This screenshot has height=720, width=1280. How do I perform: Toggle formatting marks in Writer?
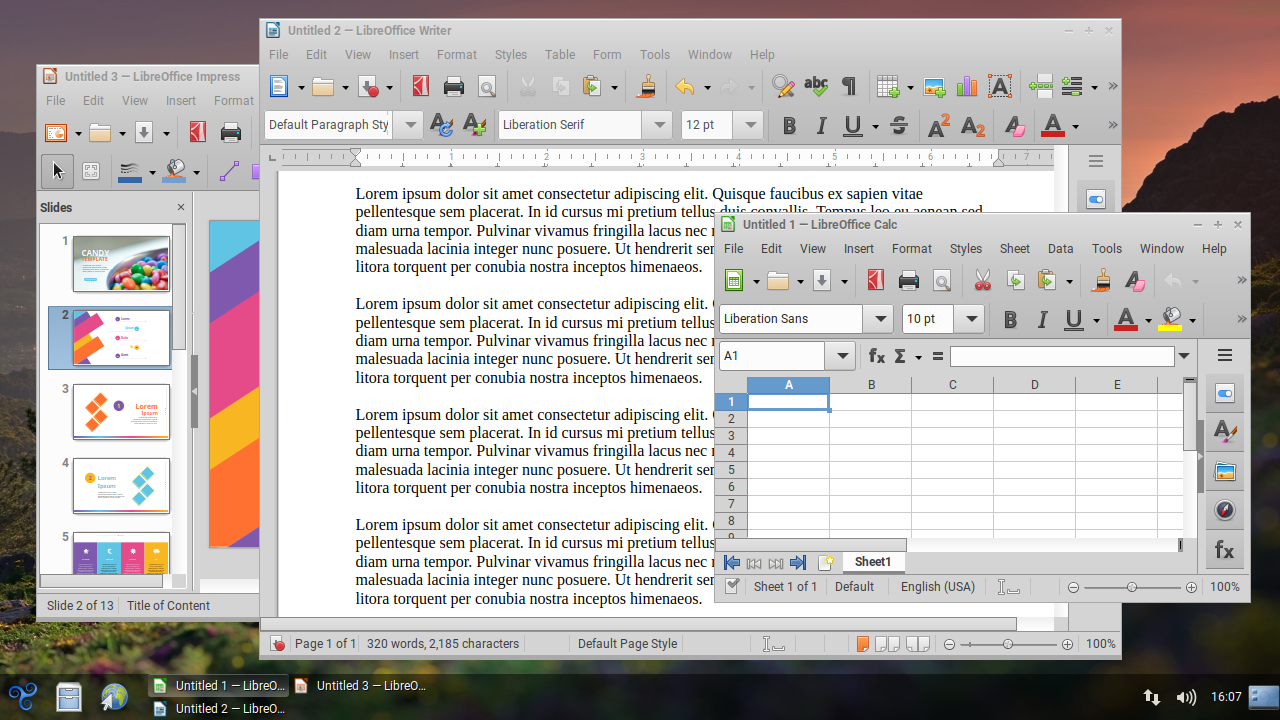849,87
